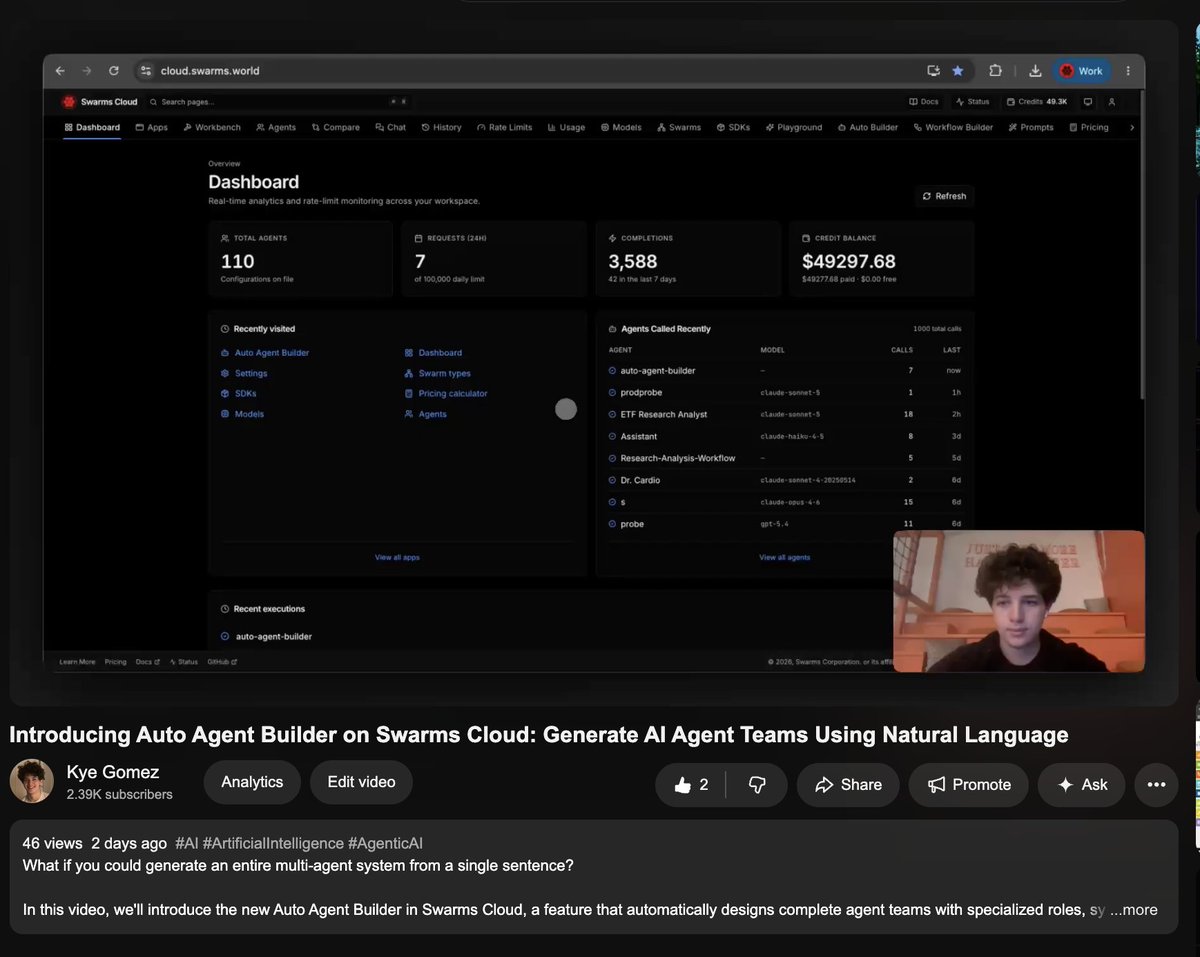This screenshot has height=957, width=1200.
Task: Open the Docs link in Swarms header
Action: (x=923, y=101)
